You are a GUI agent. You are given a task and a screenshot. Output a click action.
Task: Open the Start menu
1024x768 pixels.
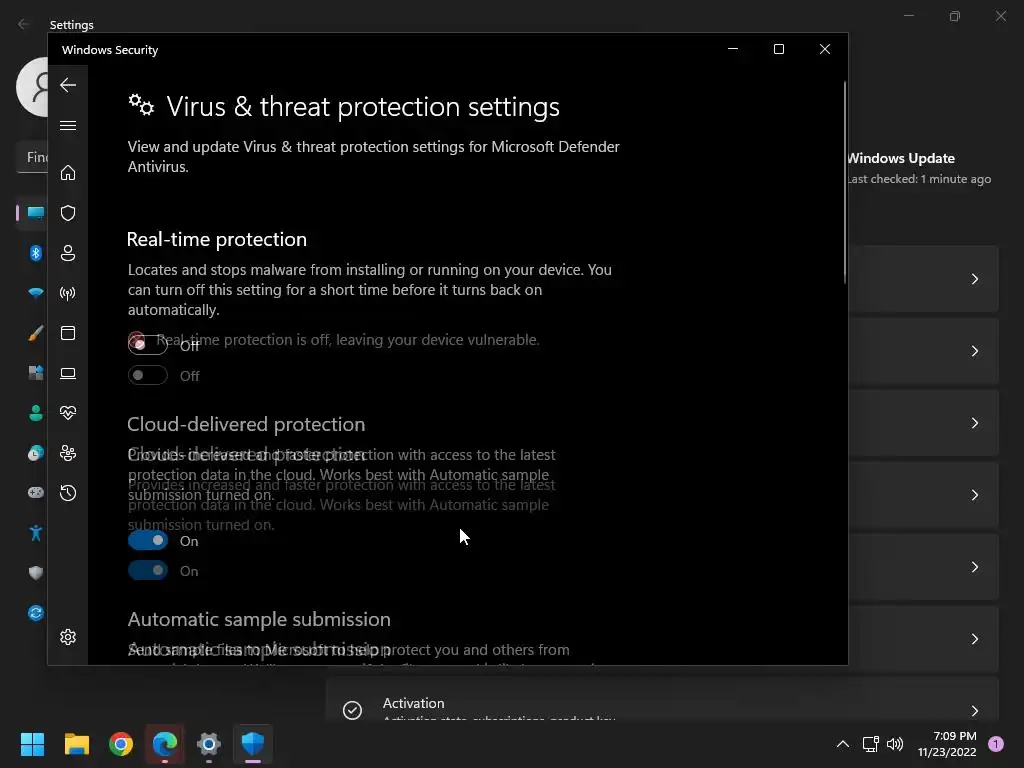point(32,744)
